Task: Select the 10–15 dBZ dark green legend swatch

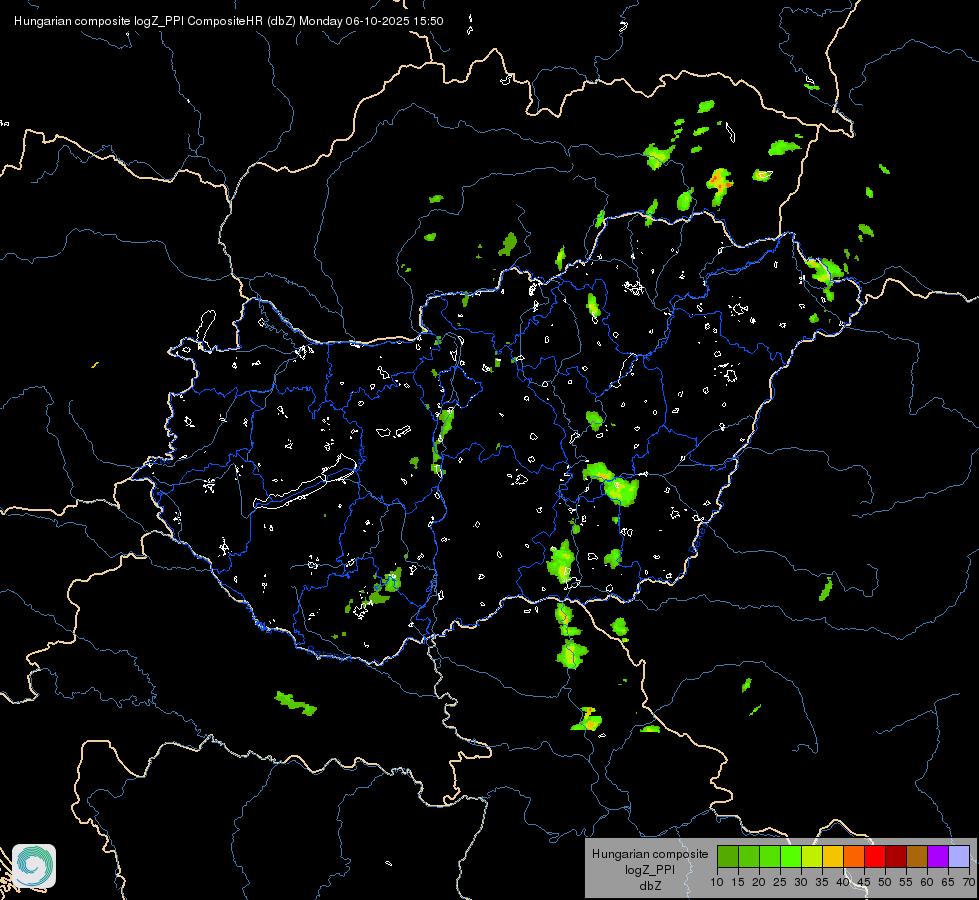Action: coord(728,856)
